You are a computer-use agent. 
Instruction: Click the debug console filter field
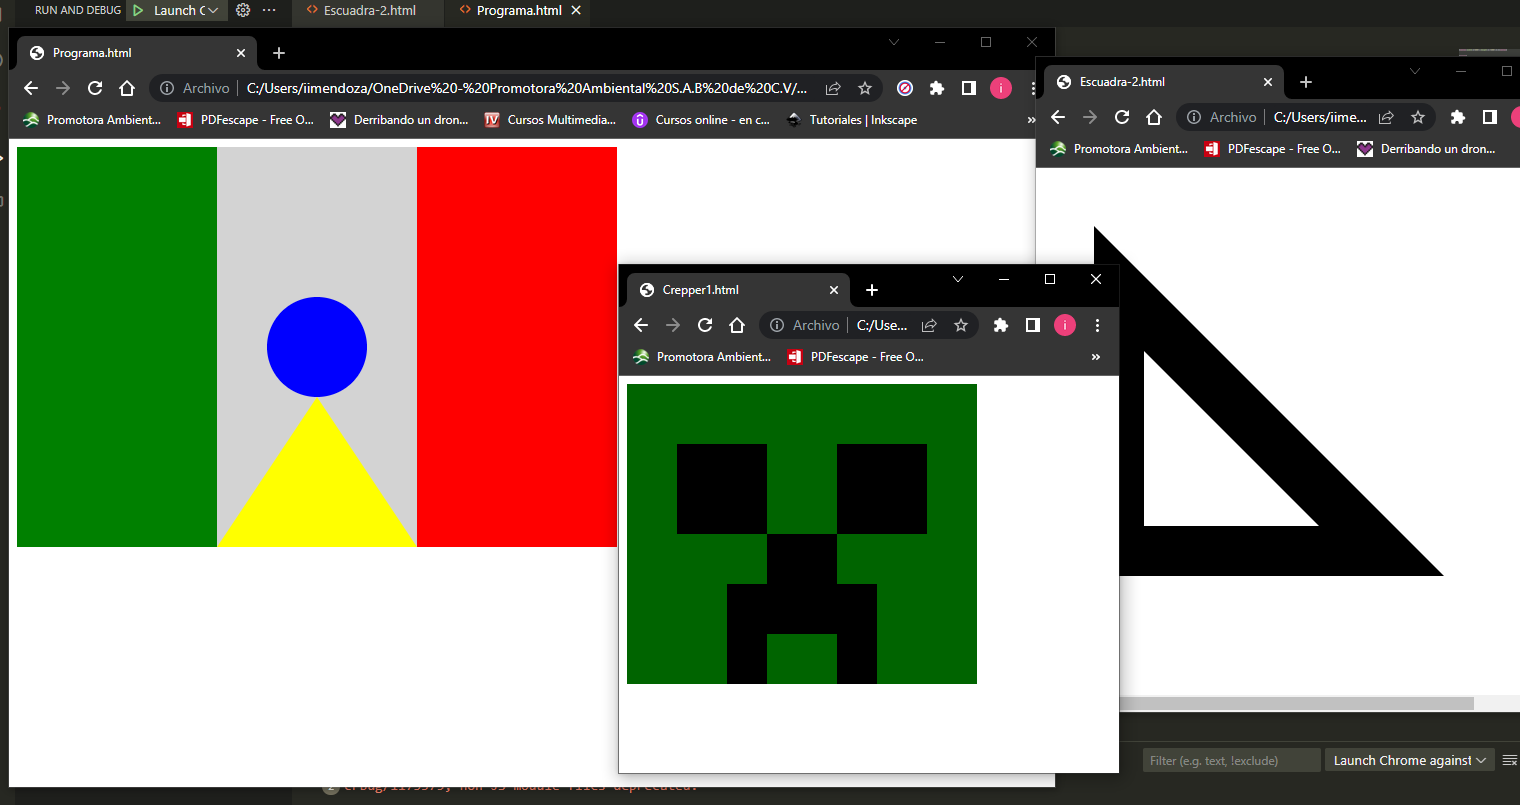click(x=1231, y=761)
